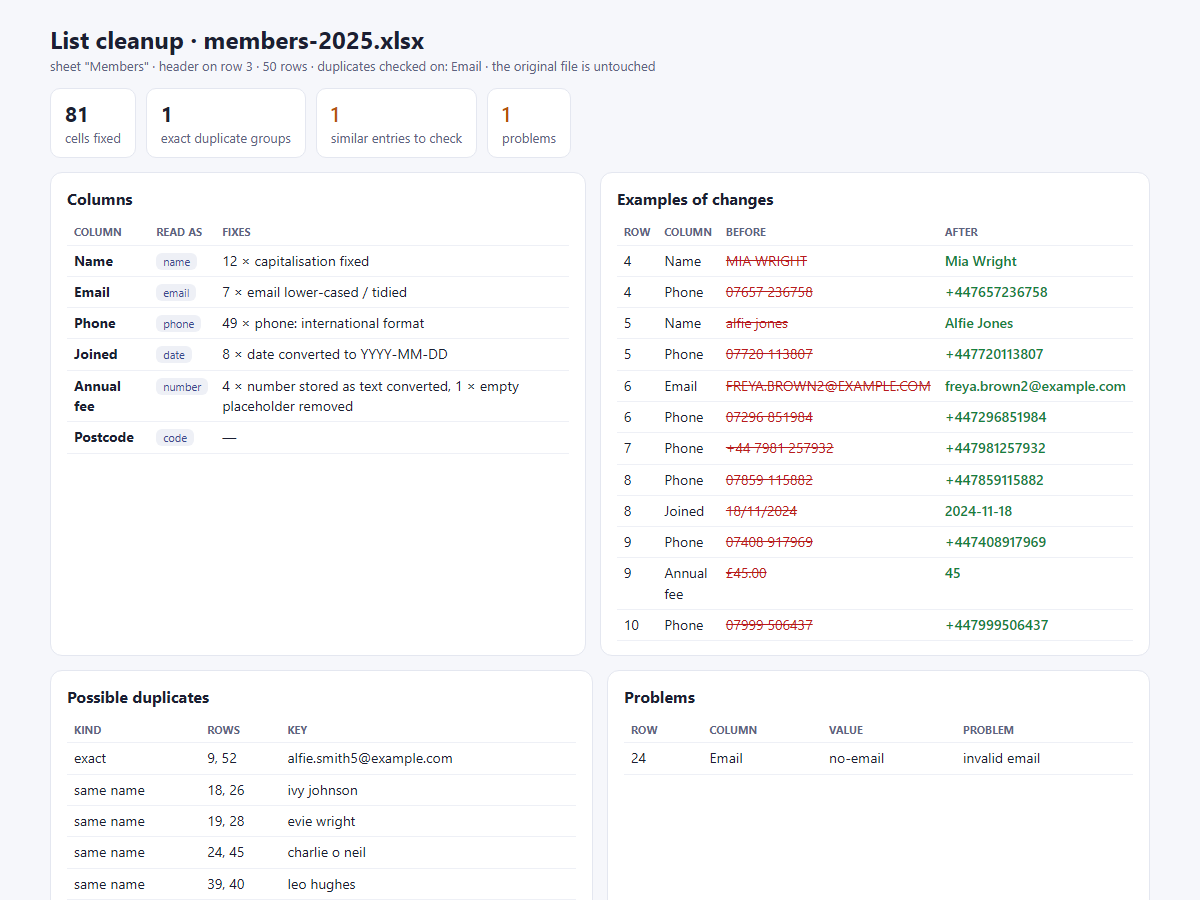The image size is (1200, 900).
Task: Click "49 × phone: international format"
Action: (323, 323)
